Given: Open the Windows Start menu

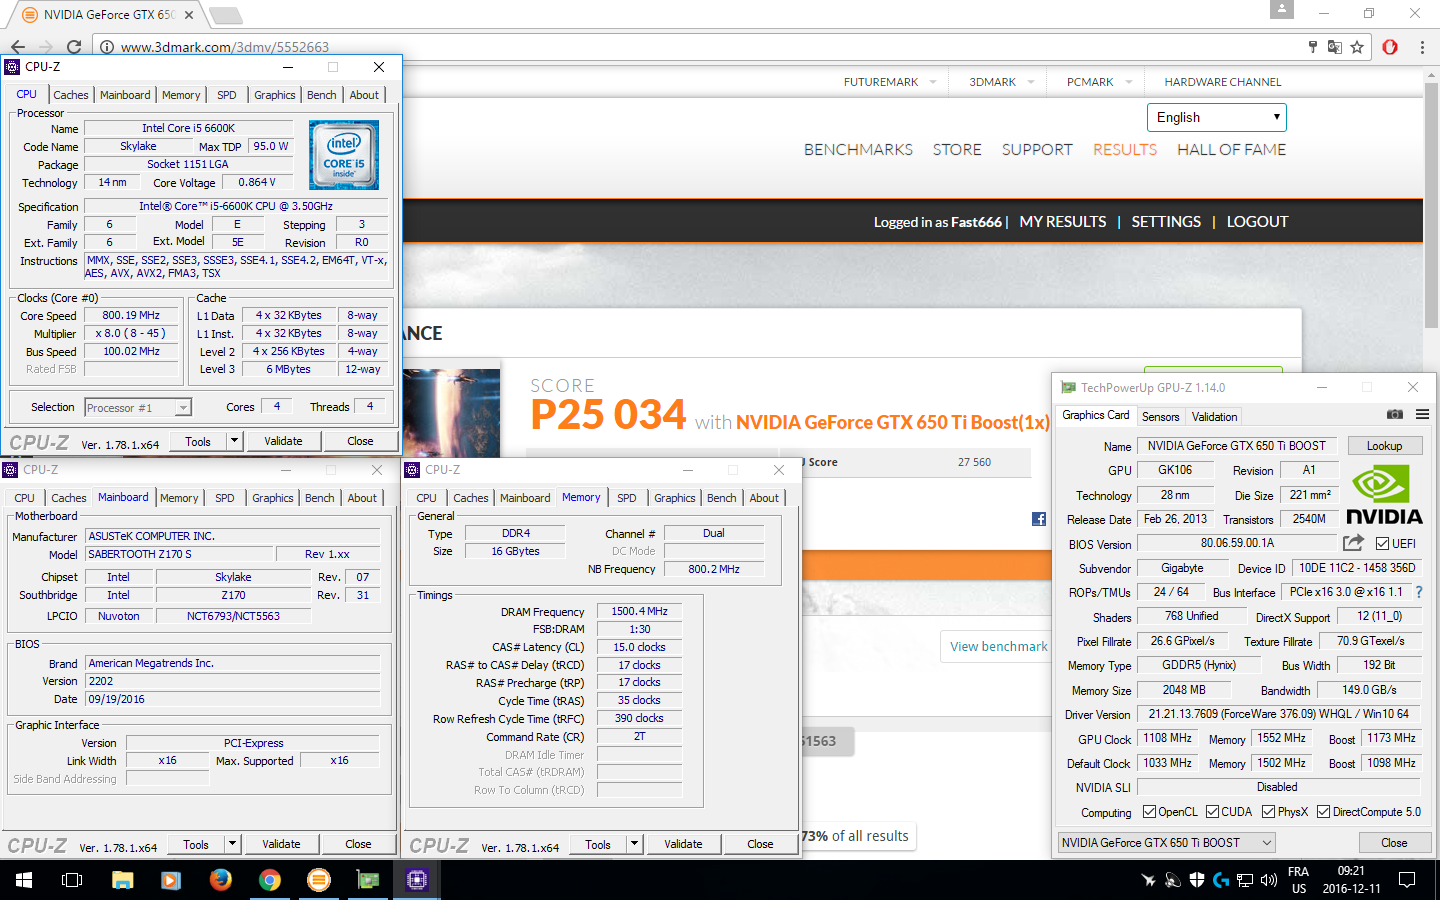Looking at the screenshot, I should coord(24,880).
